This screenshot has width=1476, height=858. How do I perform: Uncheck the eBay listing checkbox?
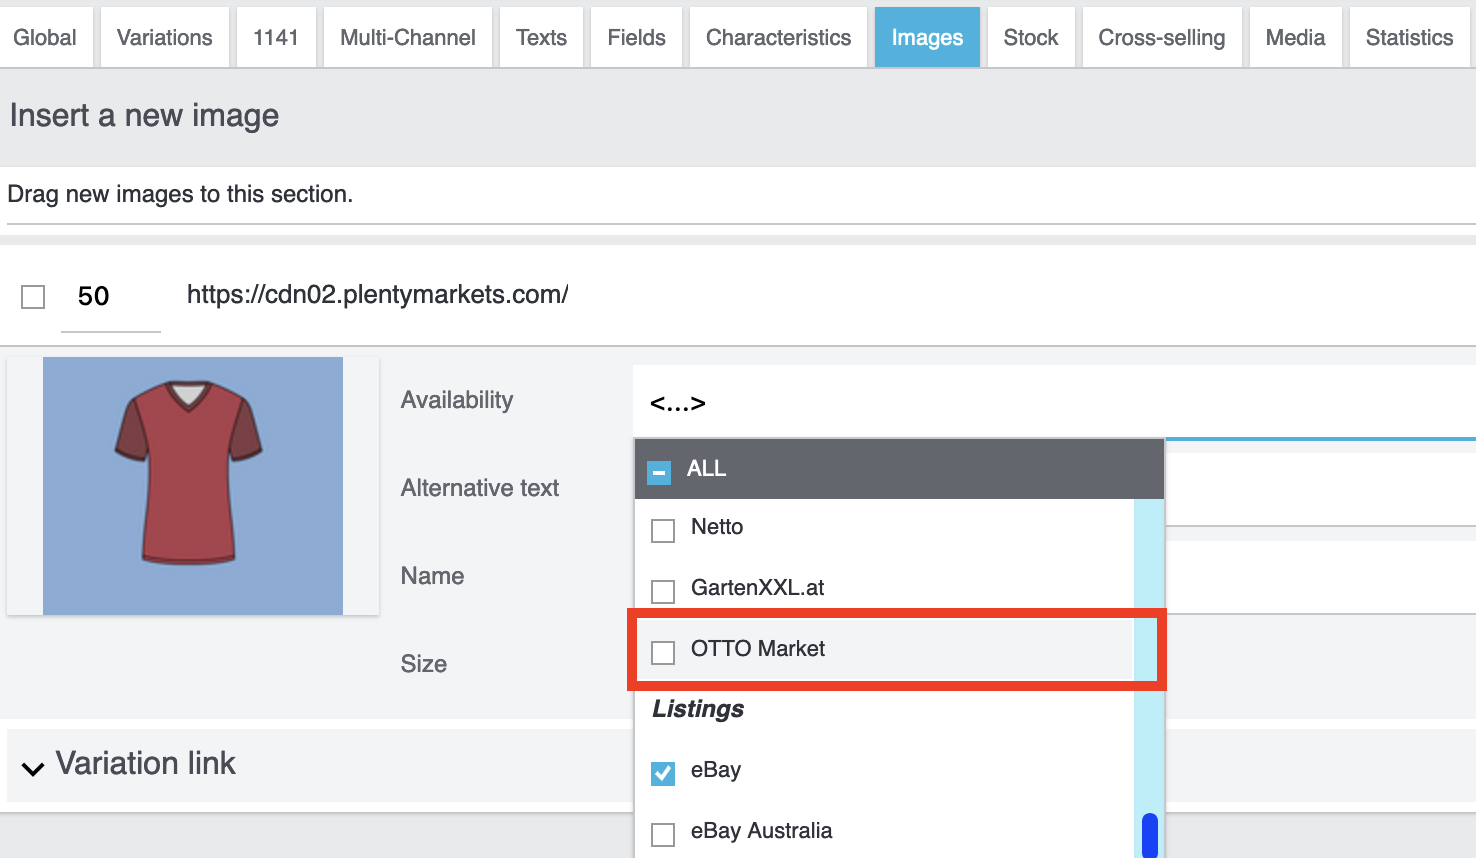pos(663,773)
